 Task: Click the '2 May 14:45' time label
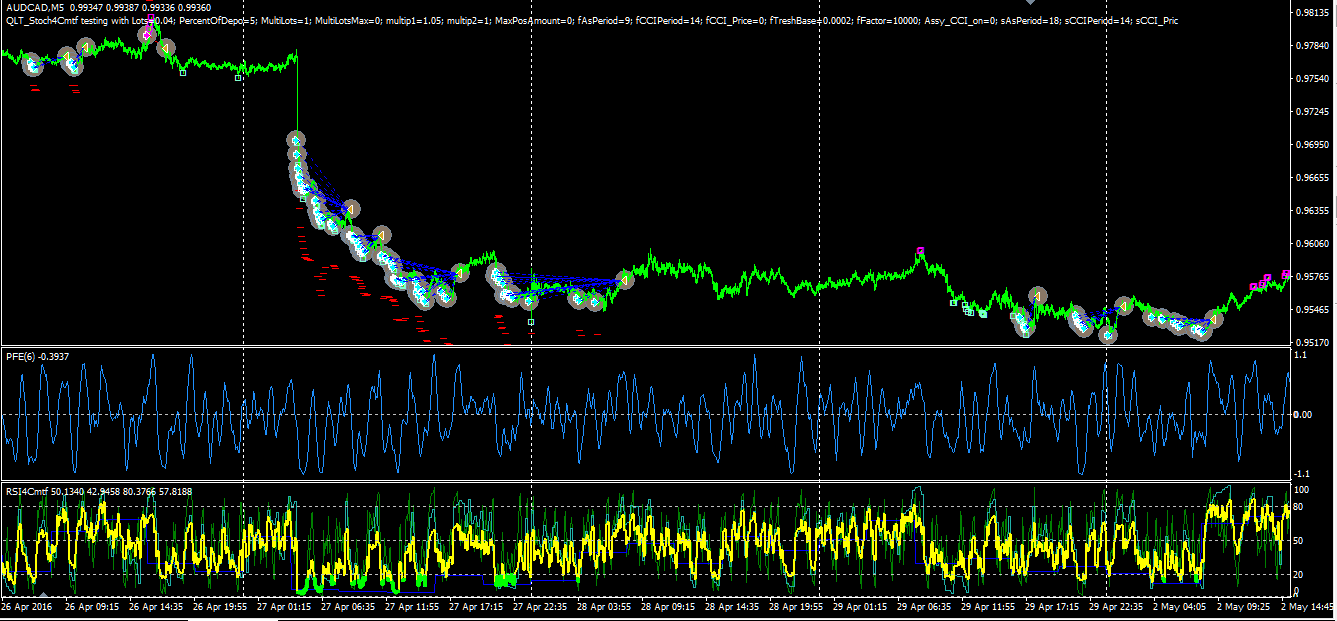tap(1308, 607)
